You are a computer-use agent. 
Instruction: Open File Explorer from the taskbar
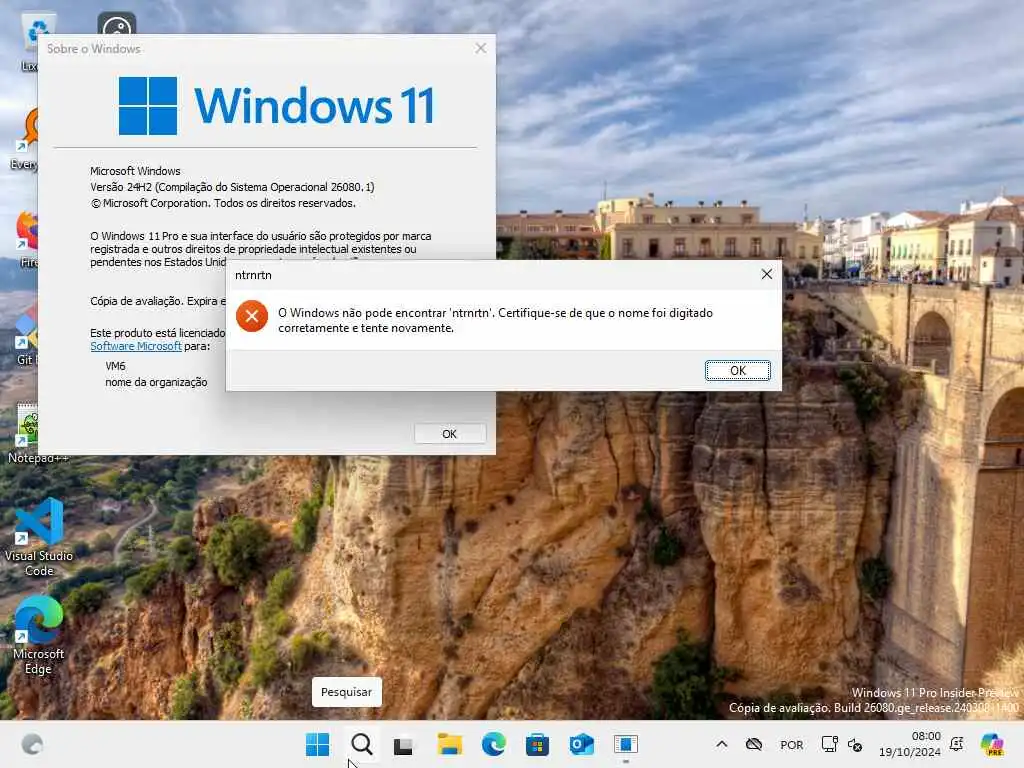449,744
